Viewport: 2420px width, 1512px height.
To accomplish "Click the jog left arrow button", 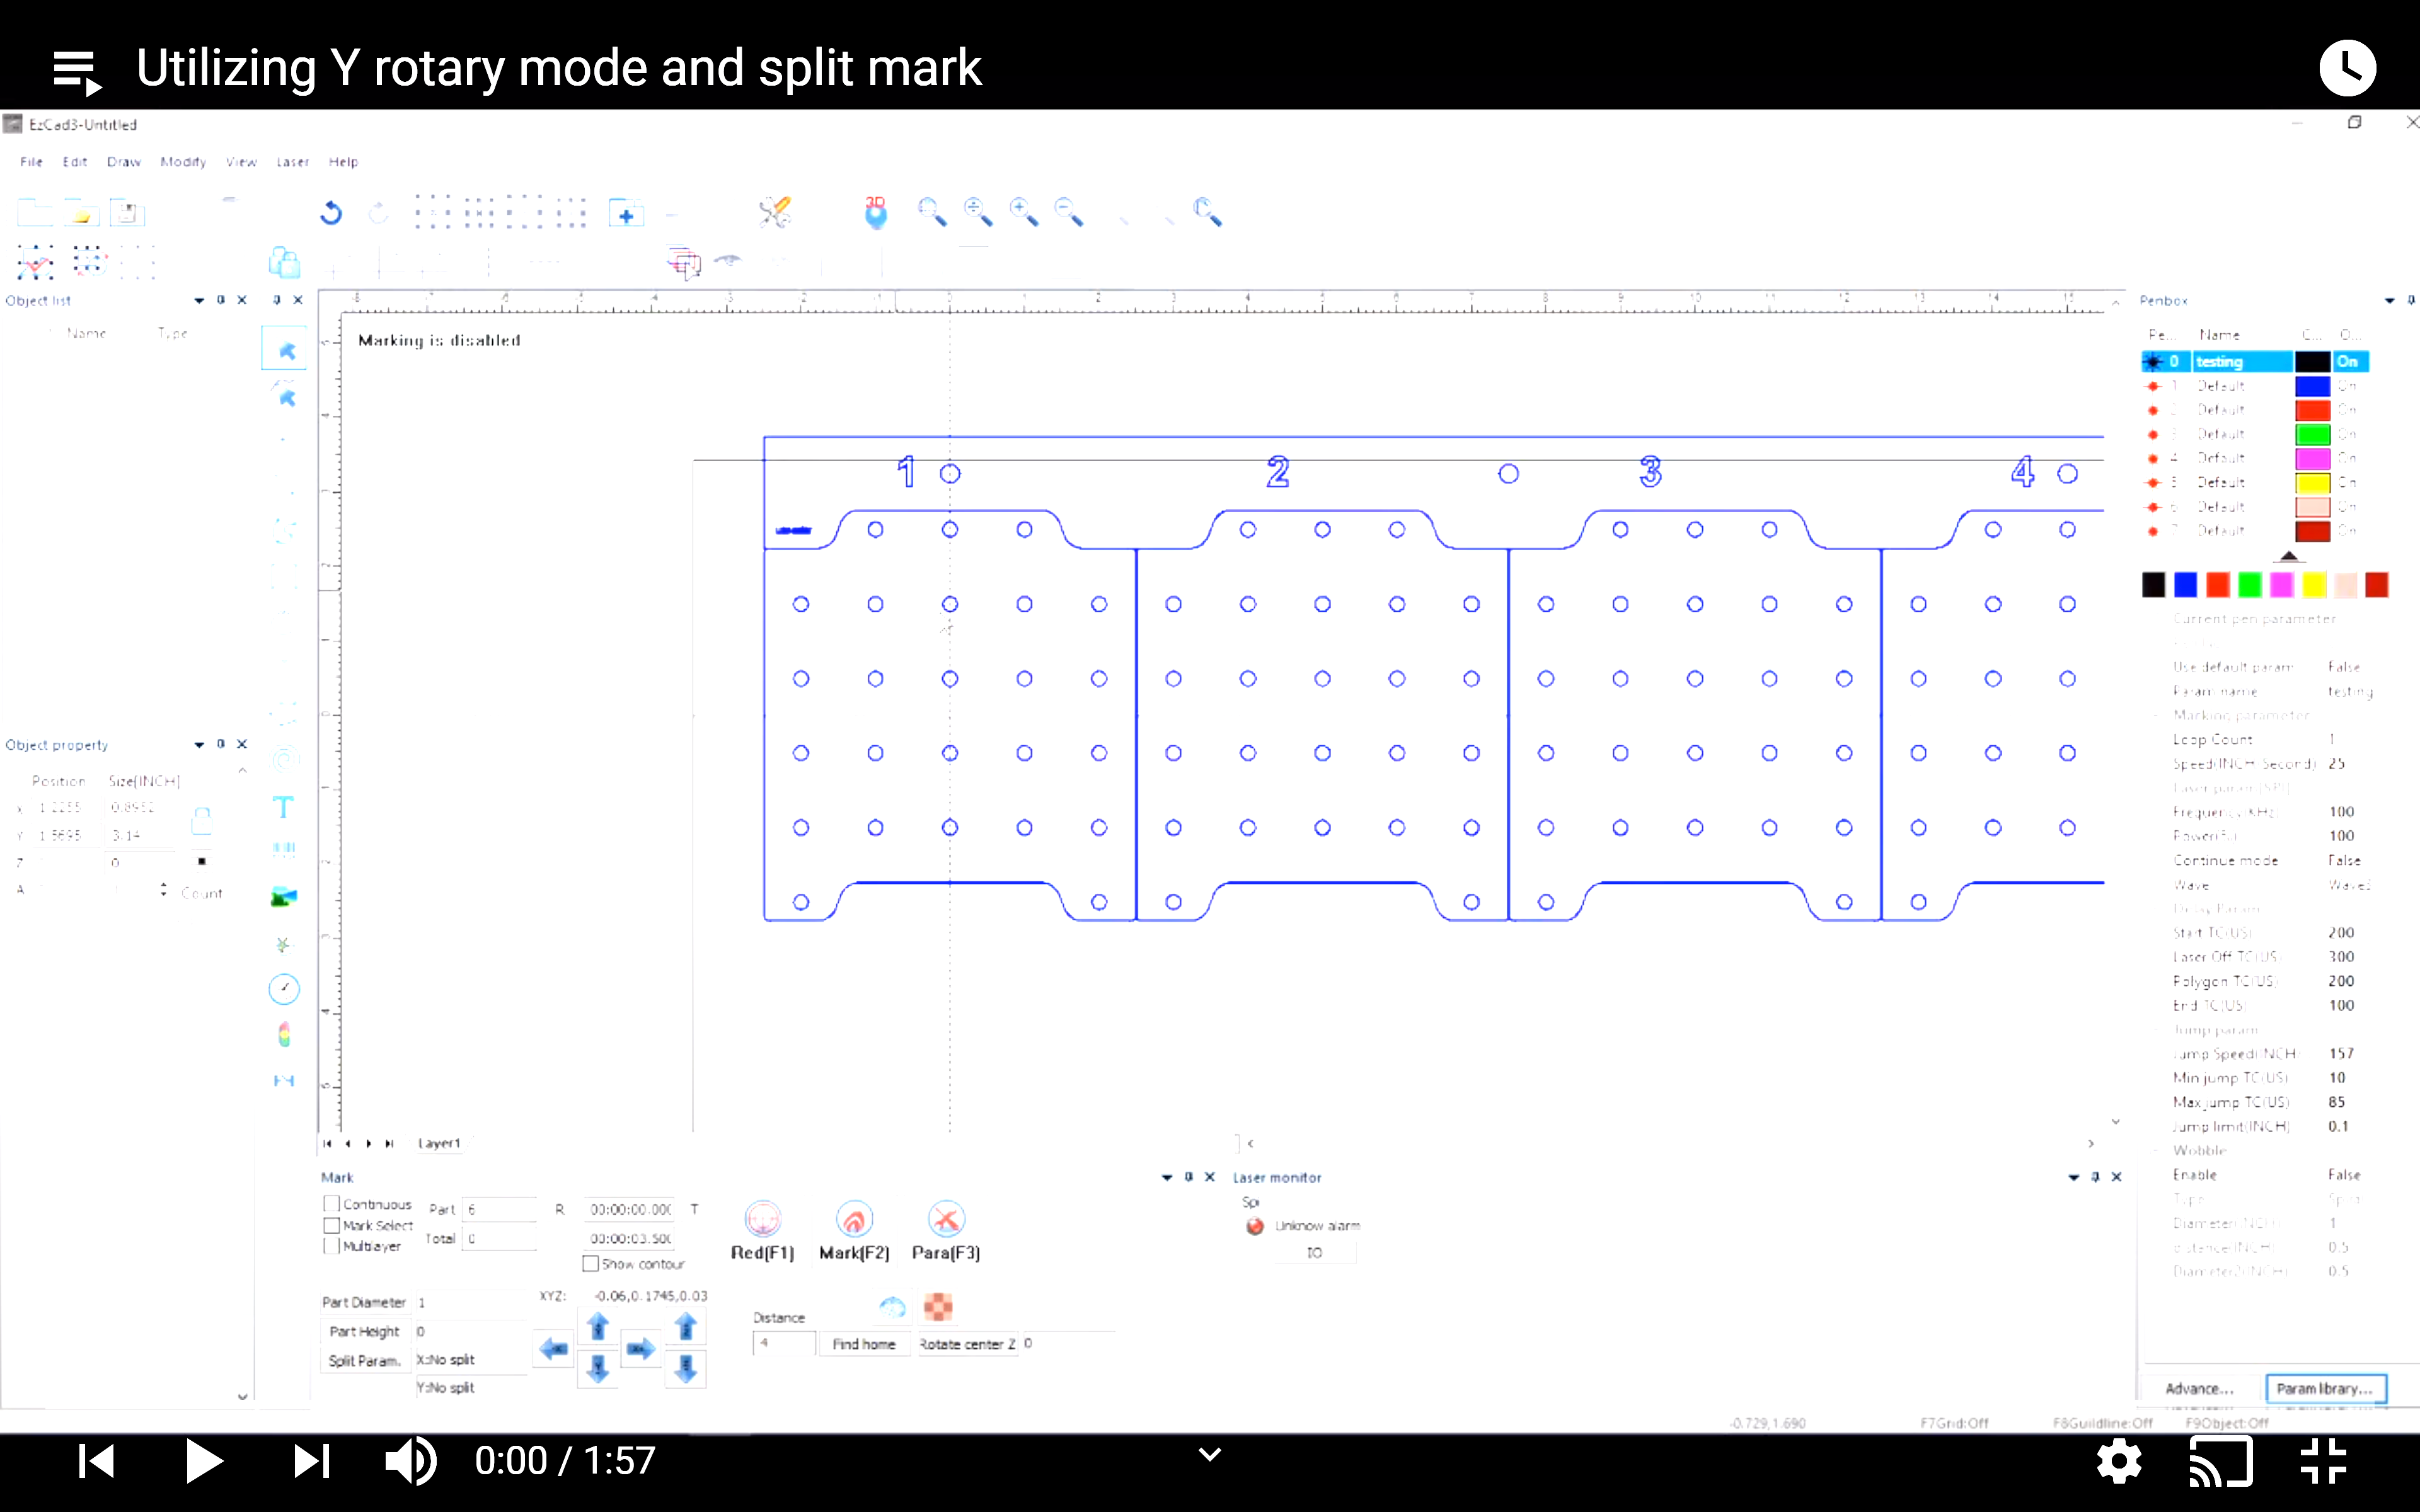I will [553, 1349].
